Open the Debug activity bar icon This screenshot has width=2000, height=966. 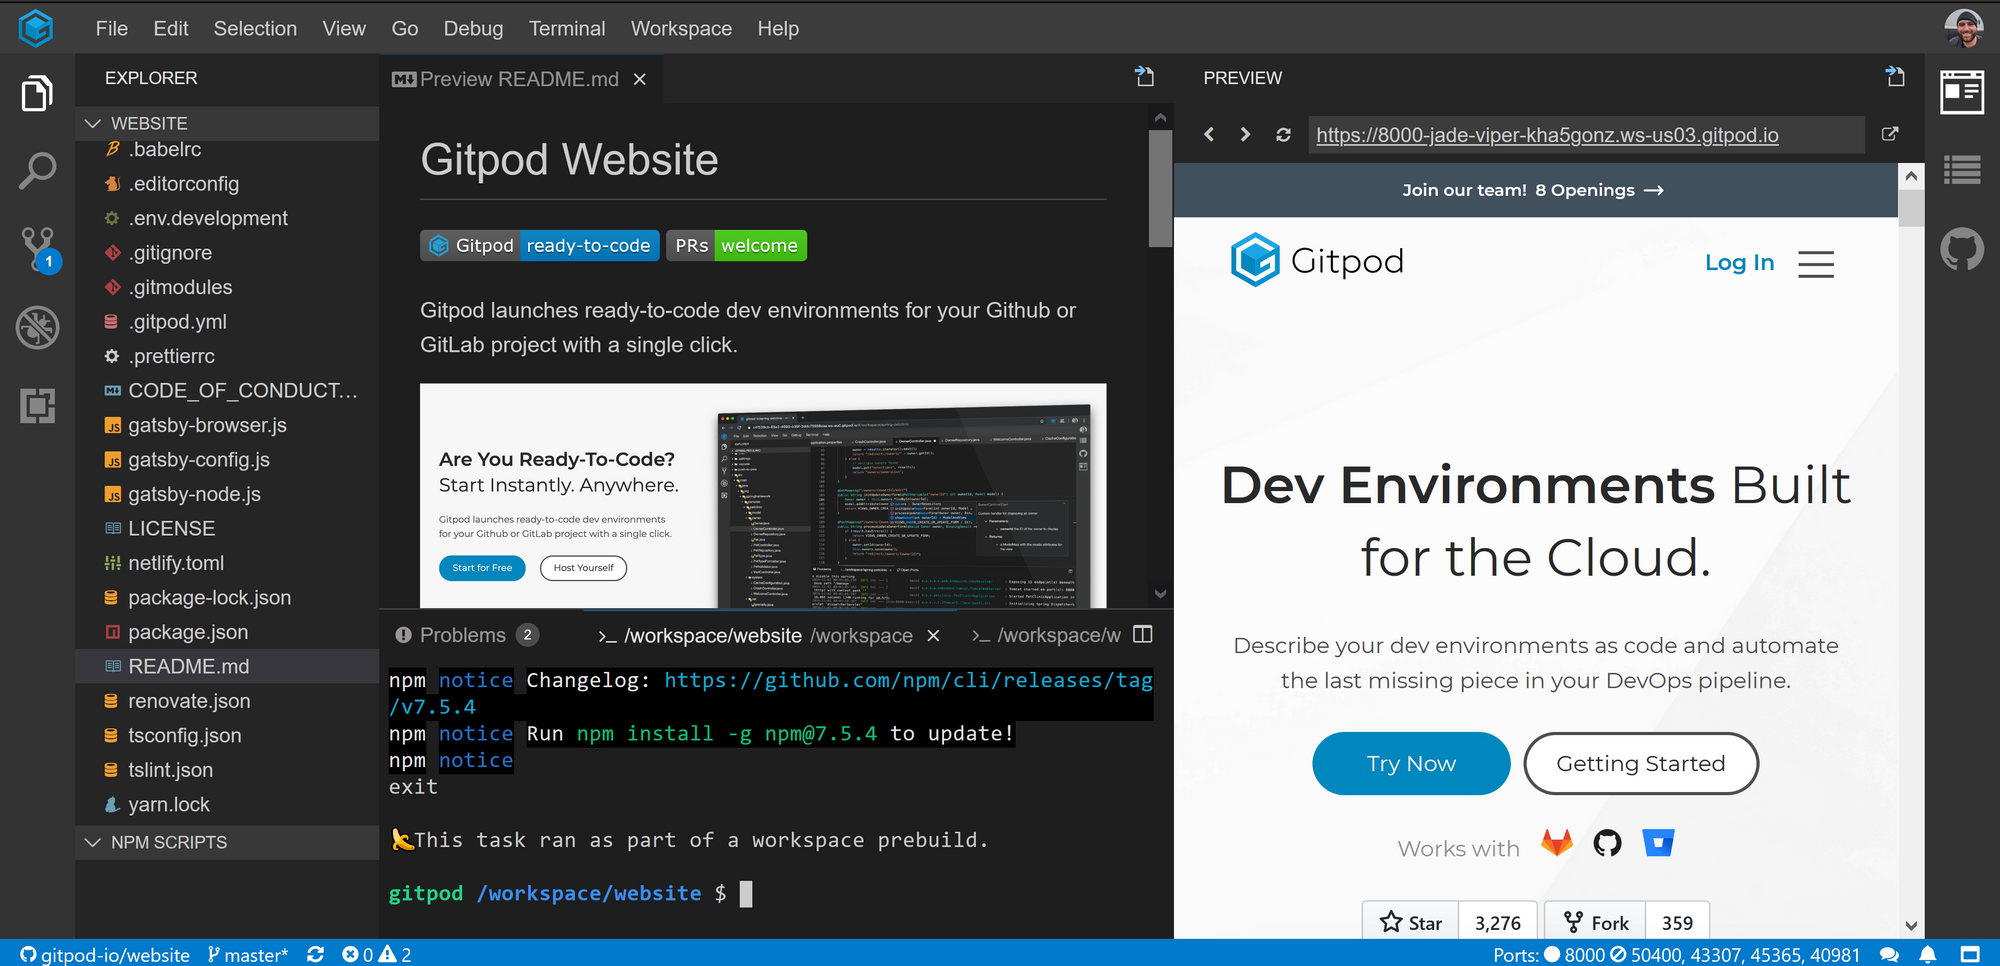point(37,327)
